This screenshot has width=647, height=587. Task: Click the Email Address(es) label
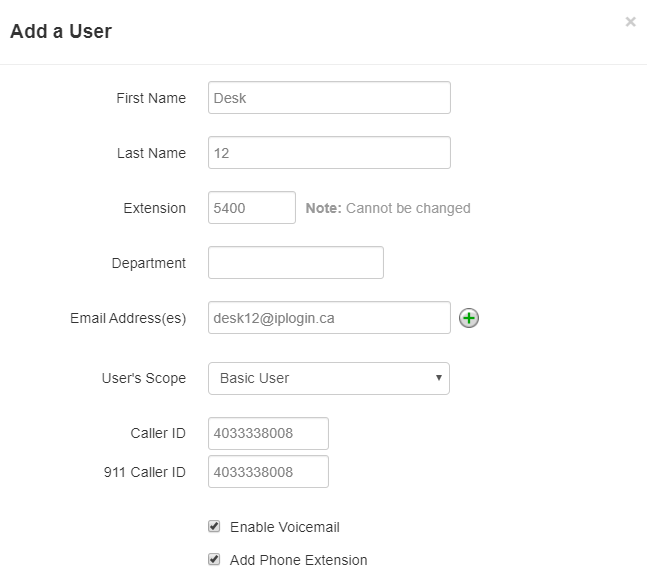pyautogui.click(x=128, y=318)
